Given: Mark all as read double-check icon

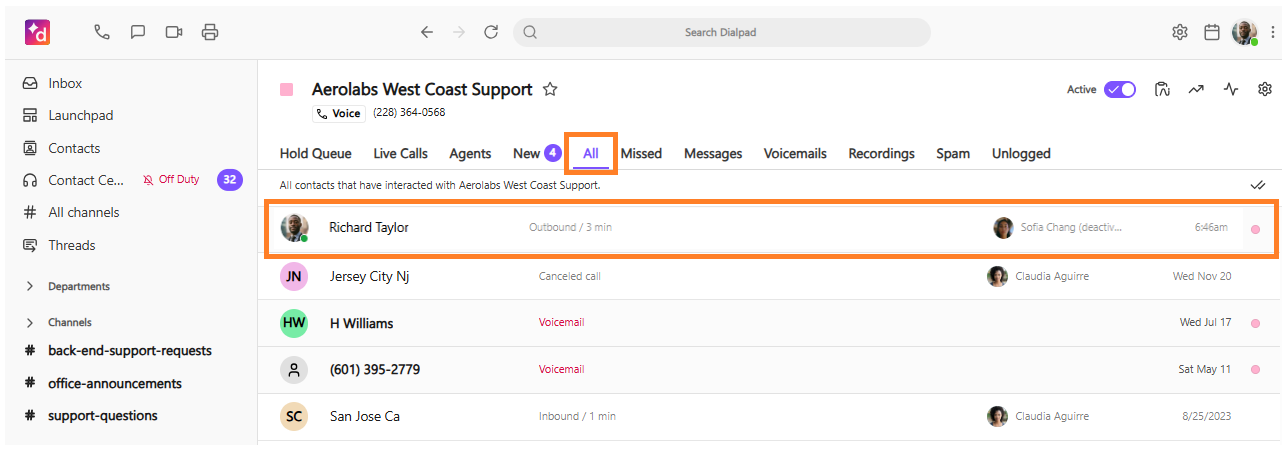Looking at the screenshot, I should click(x=1258, y=185).
